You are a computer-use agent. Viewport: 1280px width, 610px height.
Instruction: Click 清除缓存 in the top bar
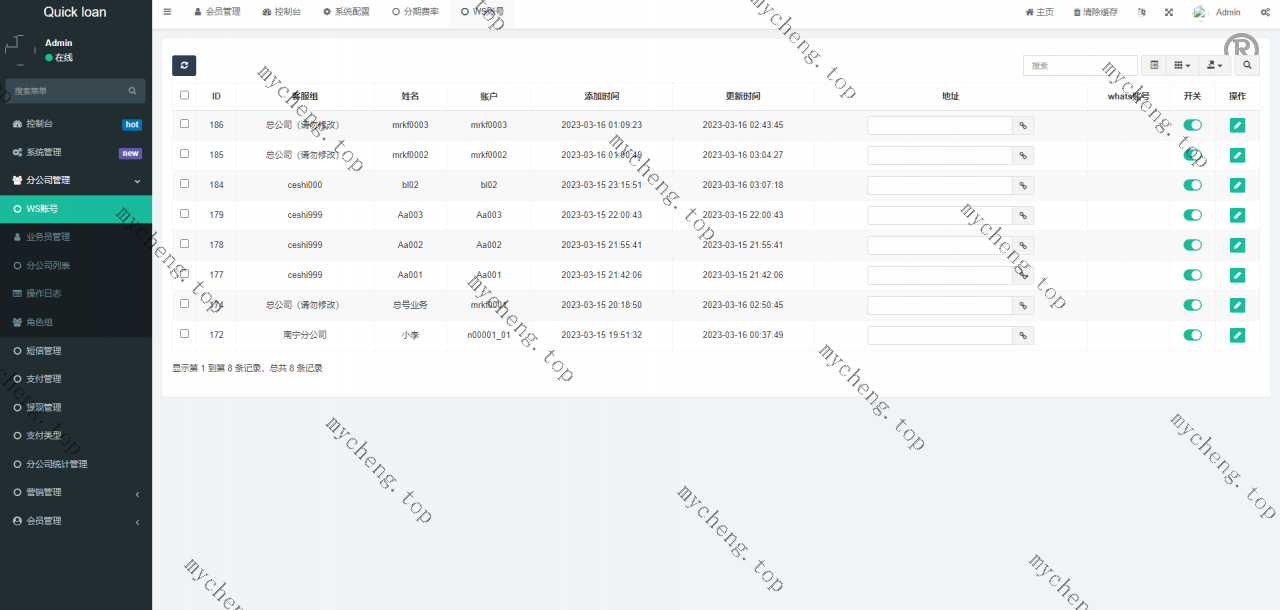tap(1096, 12)
